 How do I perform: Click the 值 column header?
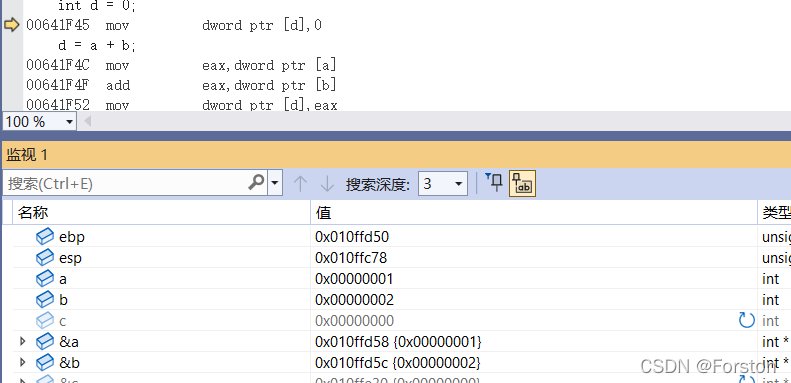(x=534, y=212)
